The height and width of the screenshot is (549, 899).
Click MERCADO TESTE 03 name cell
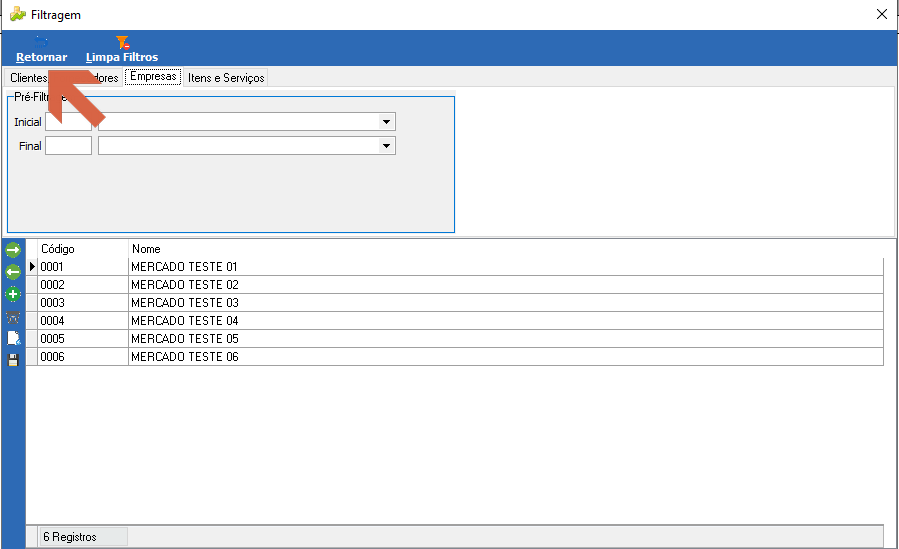click(x=506, y=303)
